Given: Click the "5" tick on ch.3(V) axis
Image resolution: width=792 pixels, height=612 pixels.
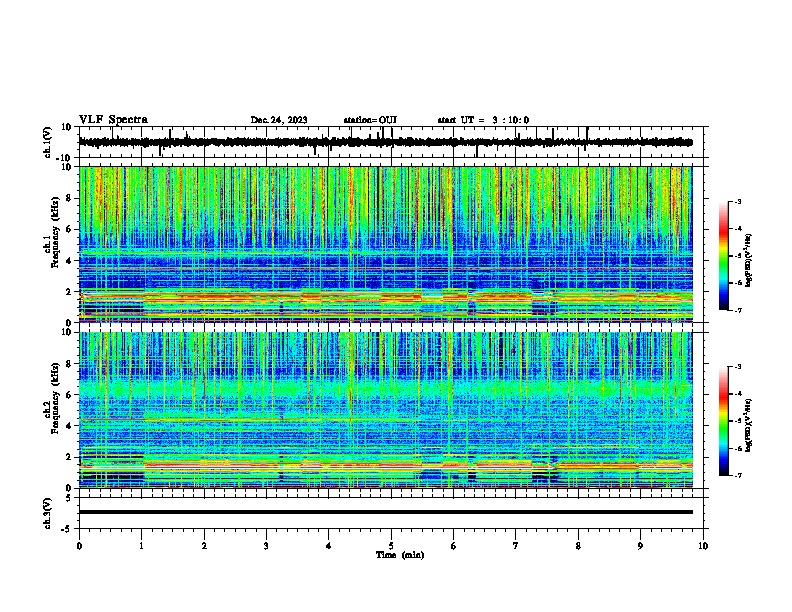Looking at the screenshot, I should coord(70,498).
